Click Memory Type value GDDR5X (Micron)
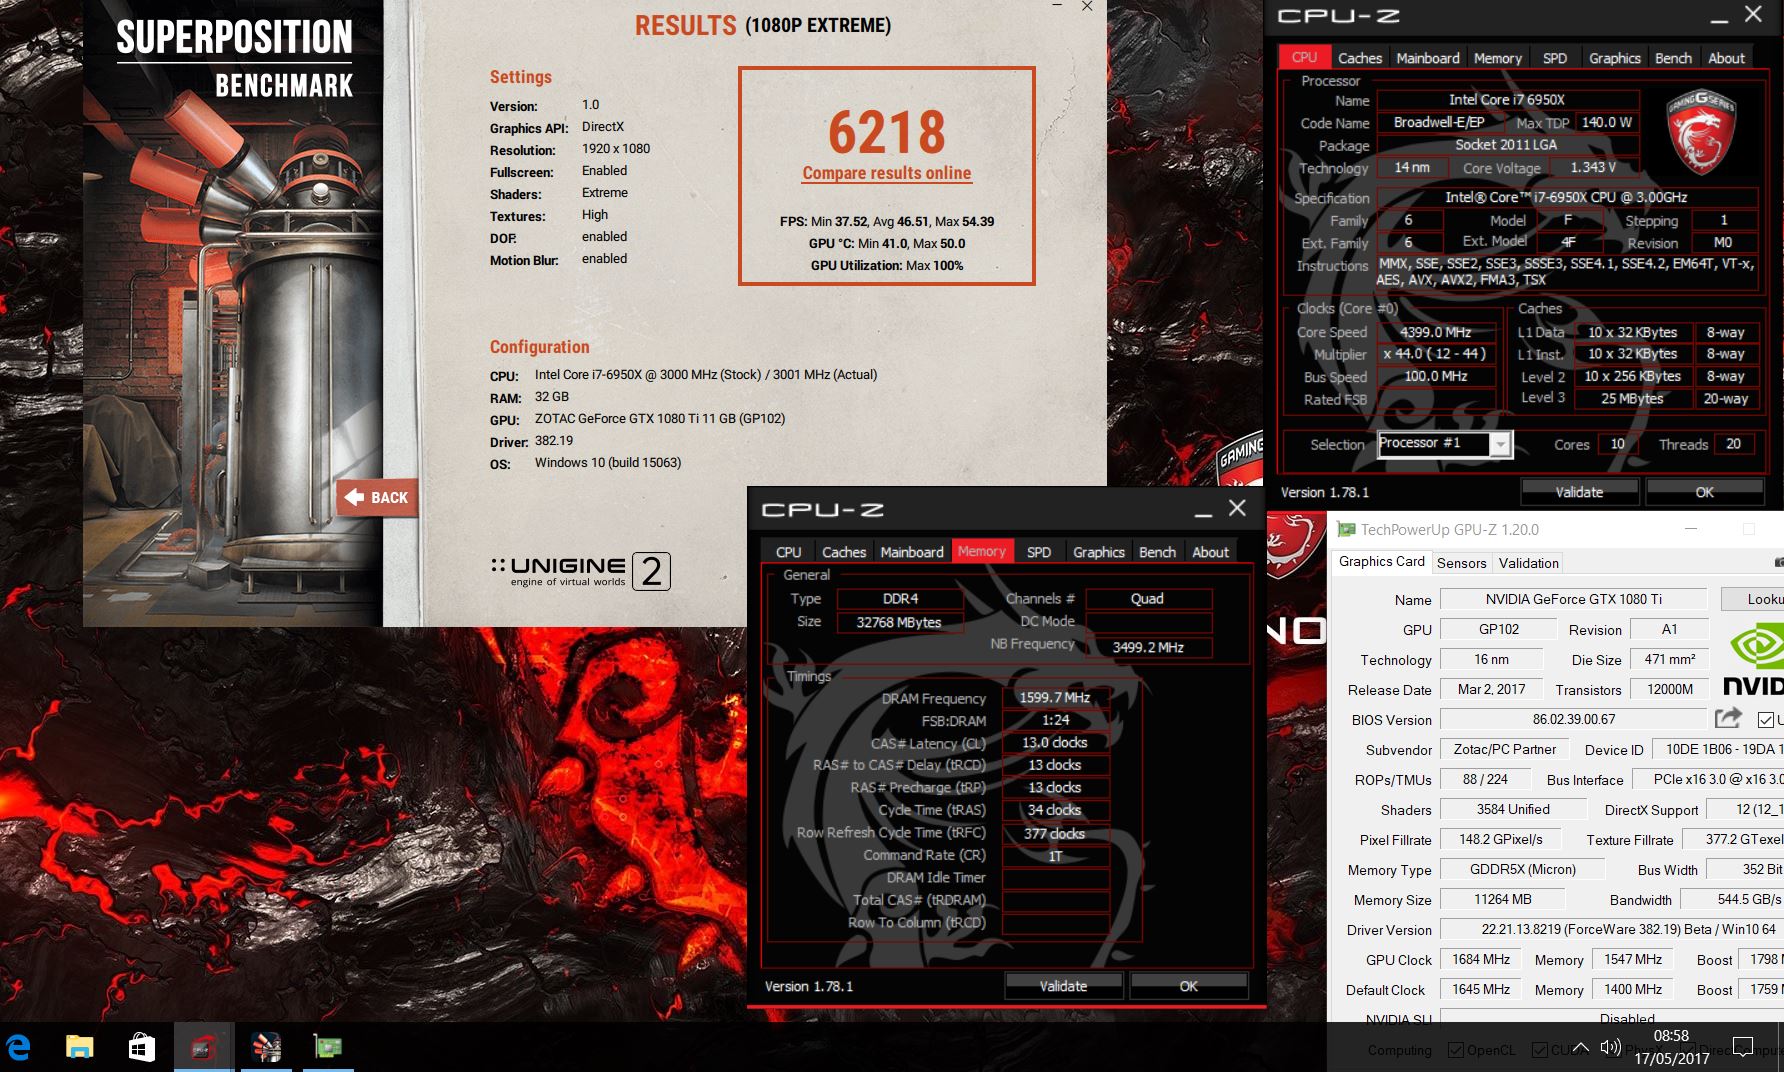 point(1522,869)
